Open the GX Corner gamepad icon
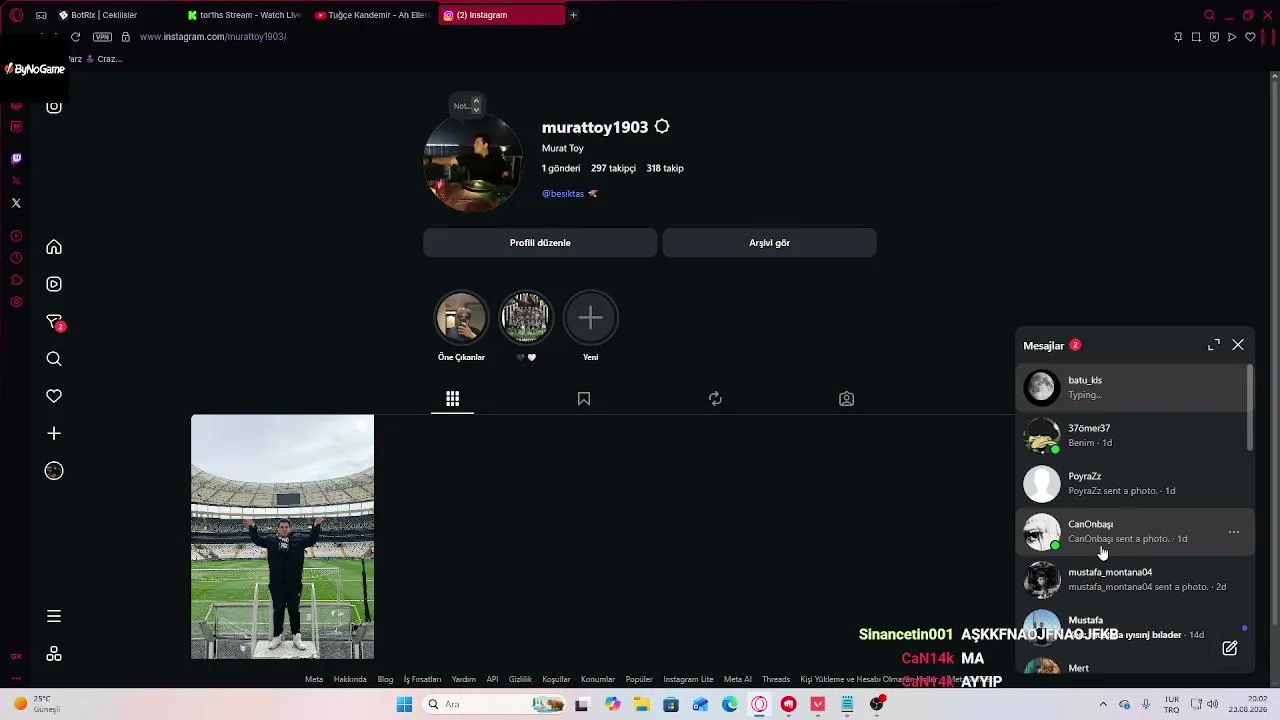 [x=41, y=15]
